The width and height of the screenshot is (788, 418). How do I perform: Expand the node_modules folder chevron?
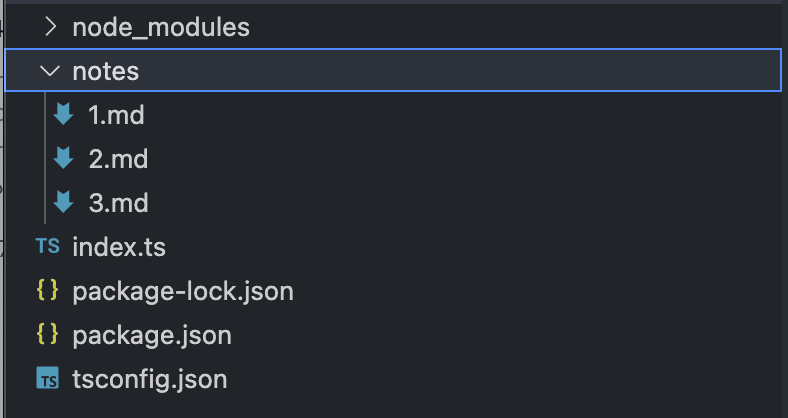49,28
